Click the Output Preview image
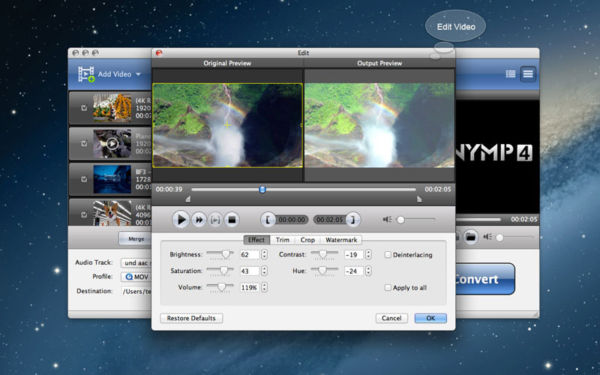This screenshot has height=375, width=600. pyautogui.click(x=379, y=125)
